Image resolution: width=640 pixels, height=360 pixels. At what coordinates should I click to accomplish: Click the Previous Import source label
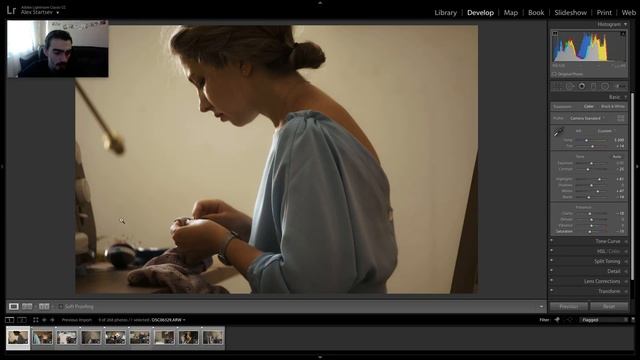point(77,320)
